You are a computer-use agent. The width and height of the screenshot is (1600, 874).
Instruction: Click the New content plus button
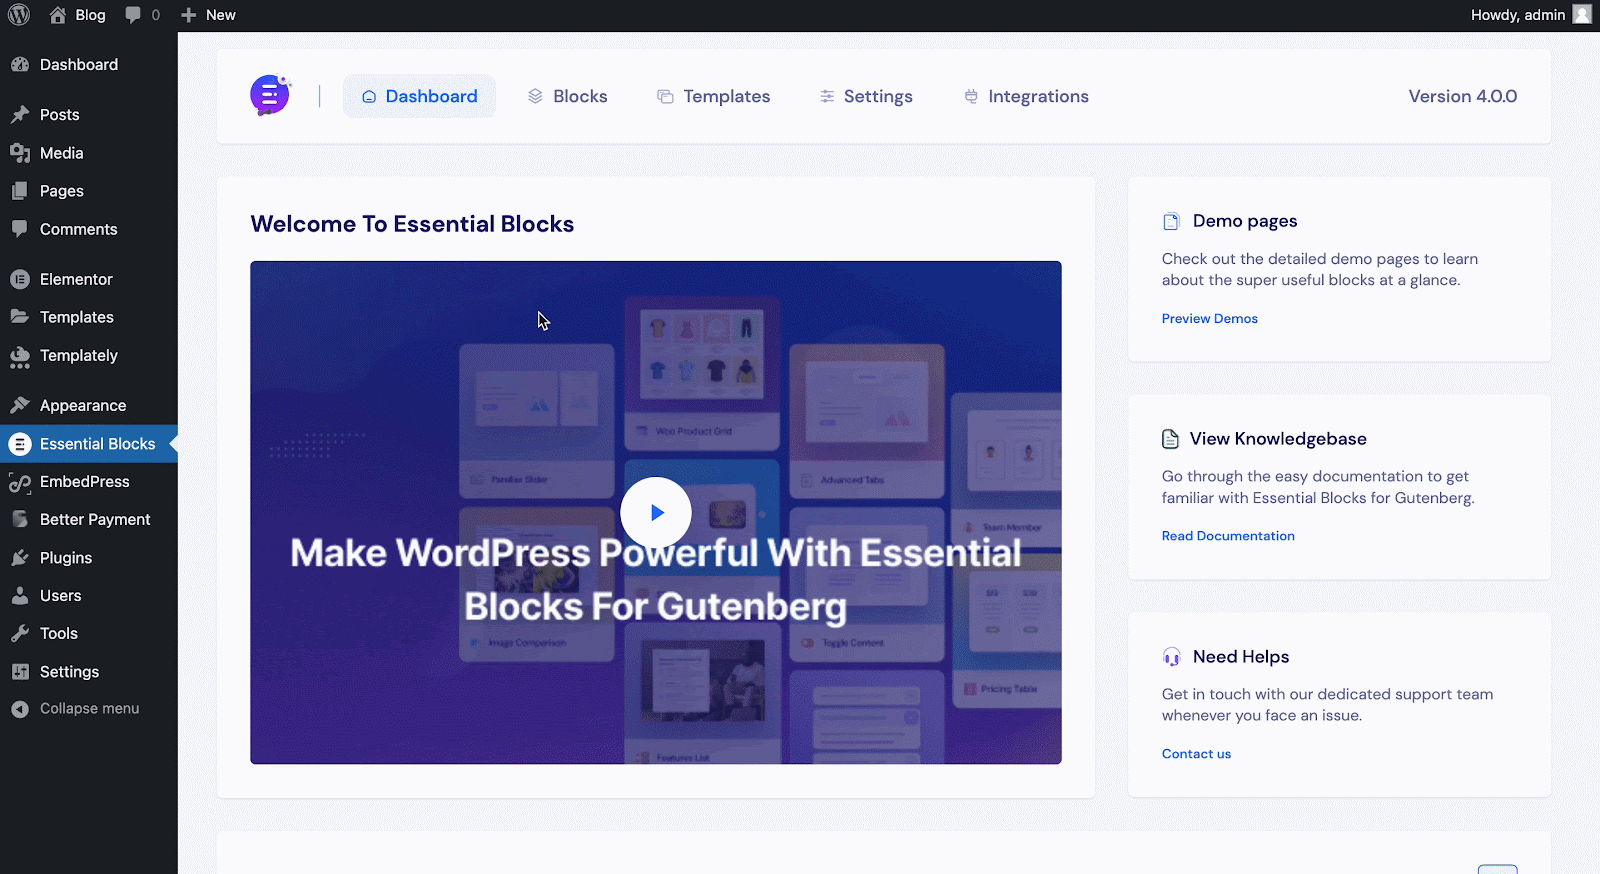point(208,15)
